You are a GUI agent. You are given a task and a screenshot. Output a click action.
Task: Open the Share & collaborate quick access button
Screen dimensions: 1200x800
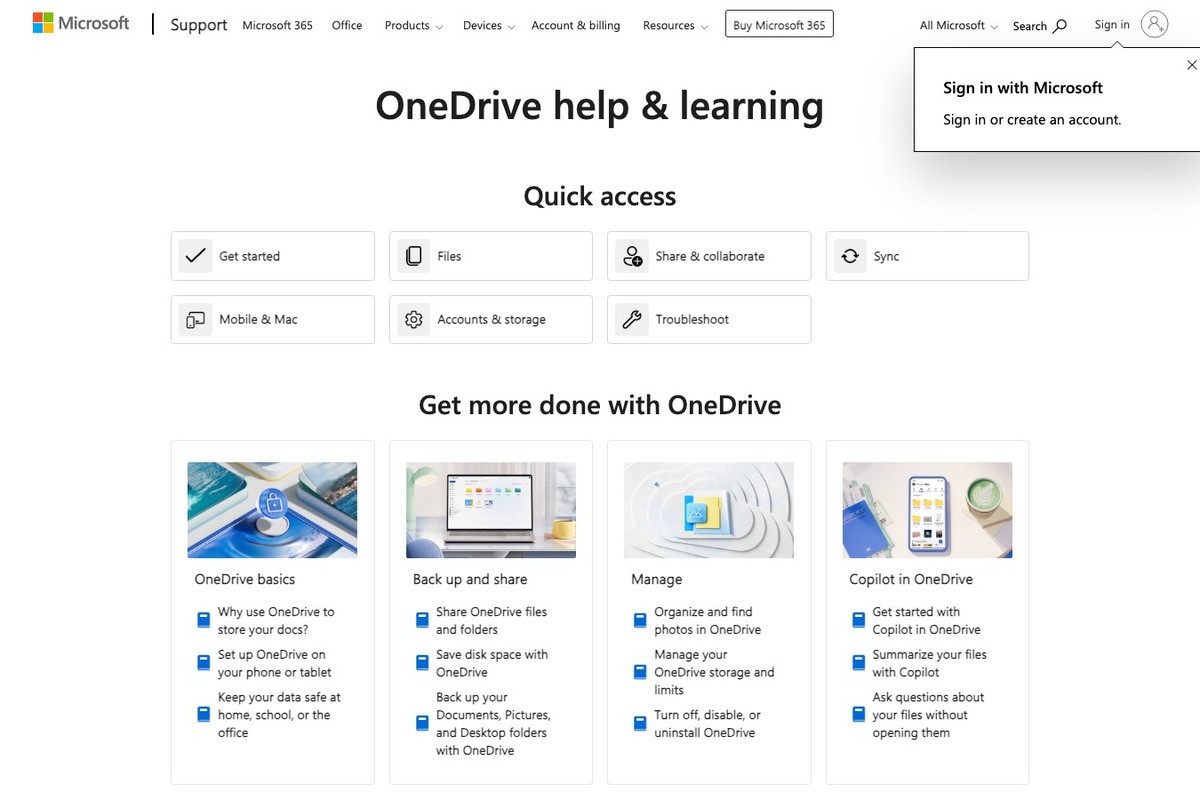(709, 256)
